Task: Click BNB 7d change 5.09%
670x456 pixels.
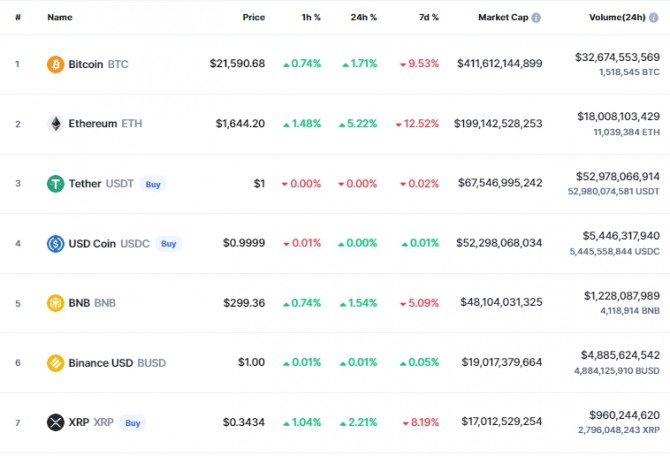Action: pos(419,303)
